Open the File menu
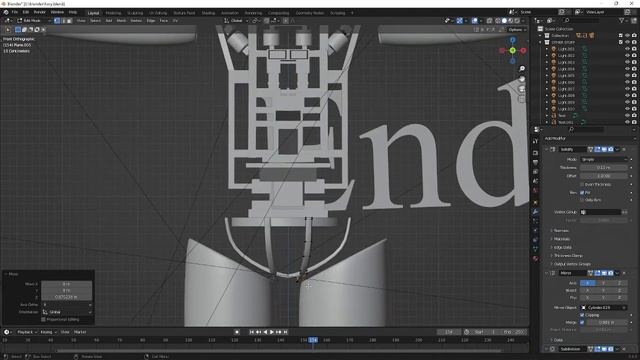This screenshot has height=360, width=640. coord(15,12)
